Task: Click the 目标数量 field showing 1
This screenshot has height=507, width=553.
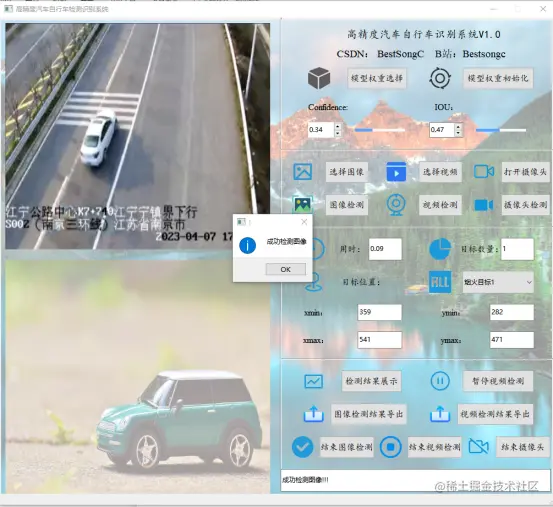Action: [517, 249]
